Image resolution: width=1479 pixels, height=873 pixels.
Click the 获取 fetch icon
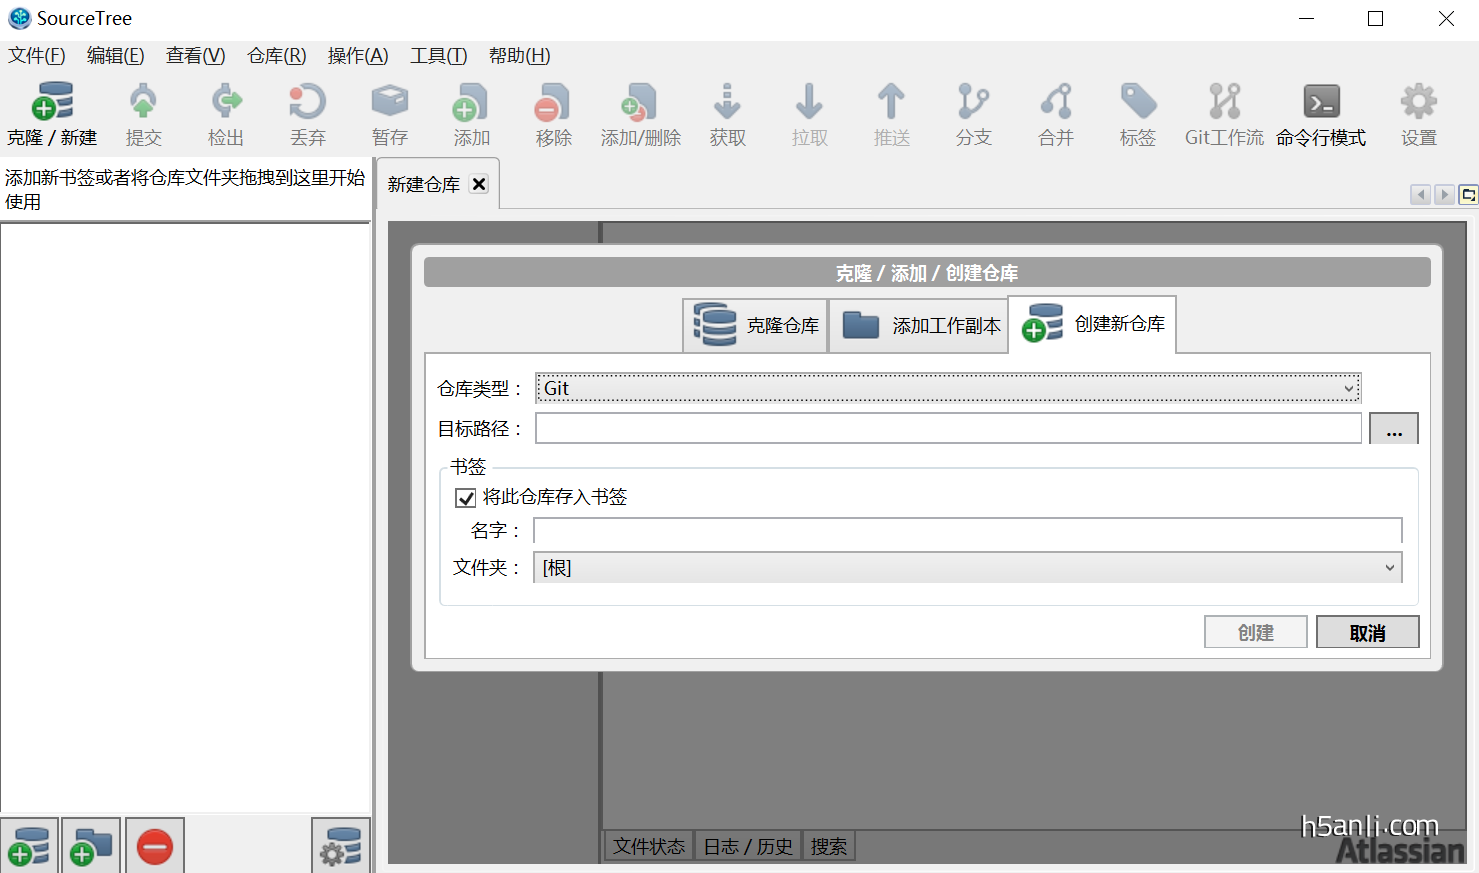pyautogui.click(x=727, y=101)
